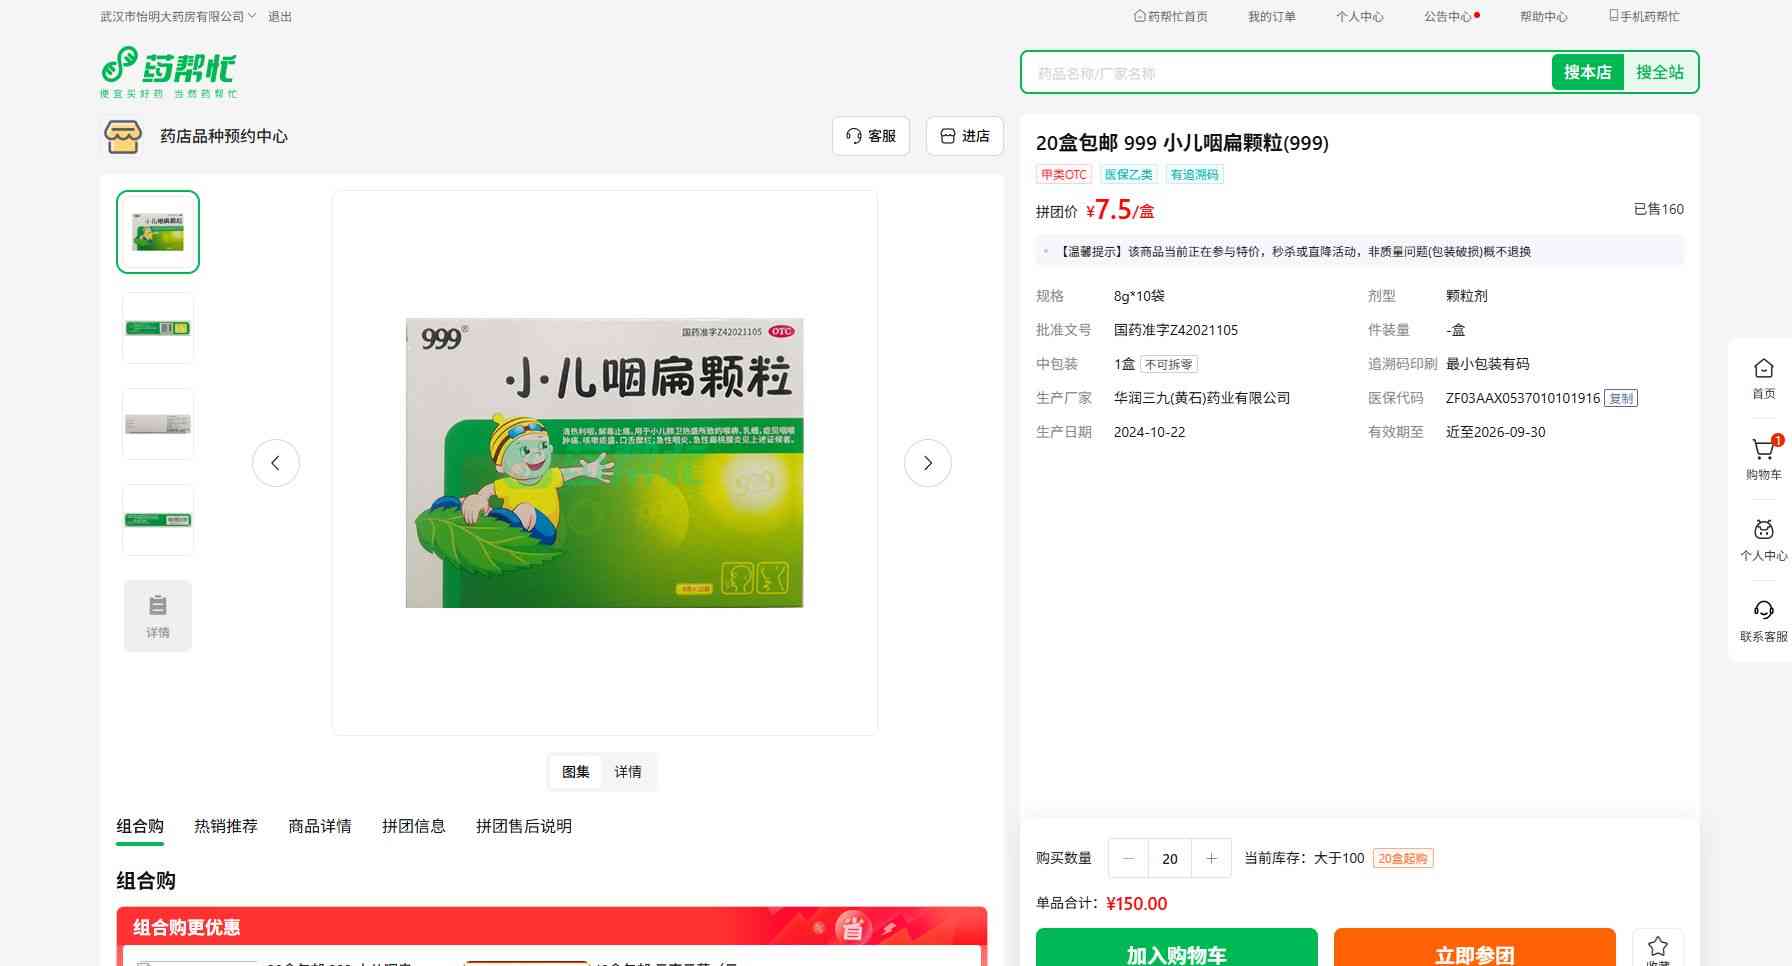Copy the medical insurance code with 复制
Screen dimensions: 1792x966
(x=1620, y=398)
